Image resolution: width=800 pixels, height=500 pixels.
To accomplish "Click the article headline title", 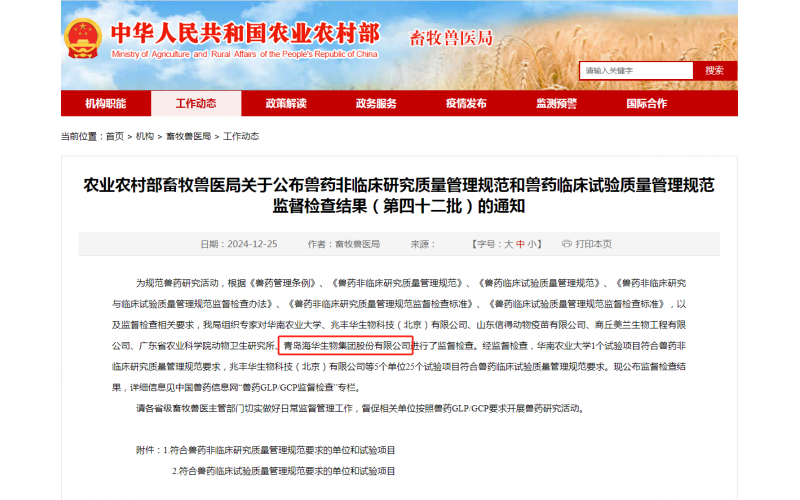I will [x=399, y=195].
